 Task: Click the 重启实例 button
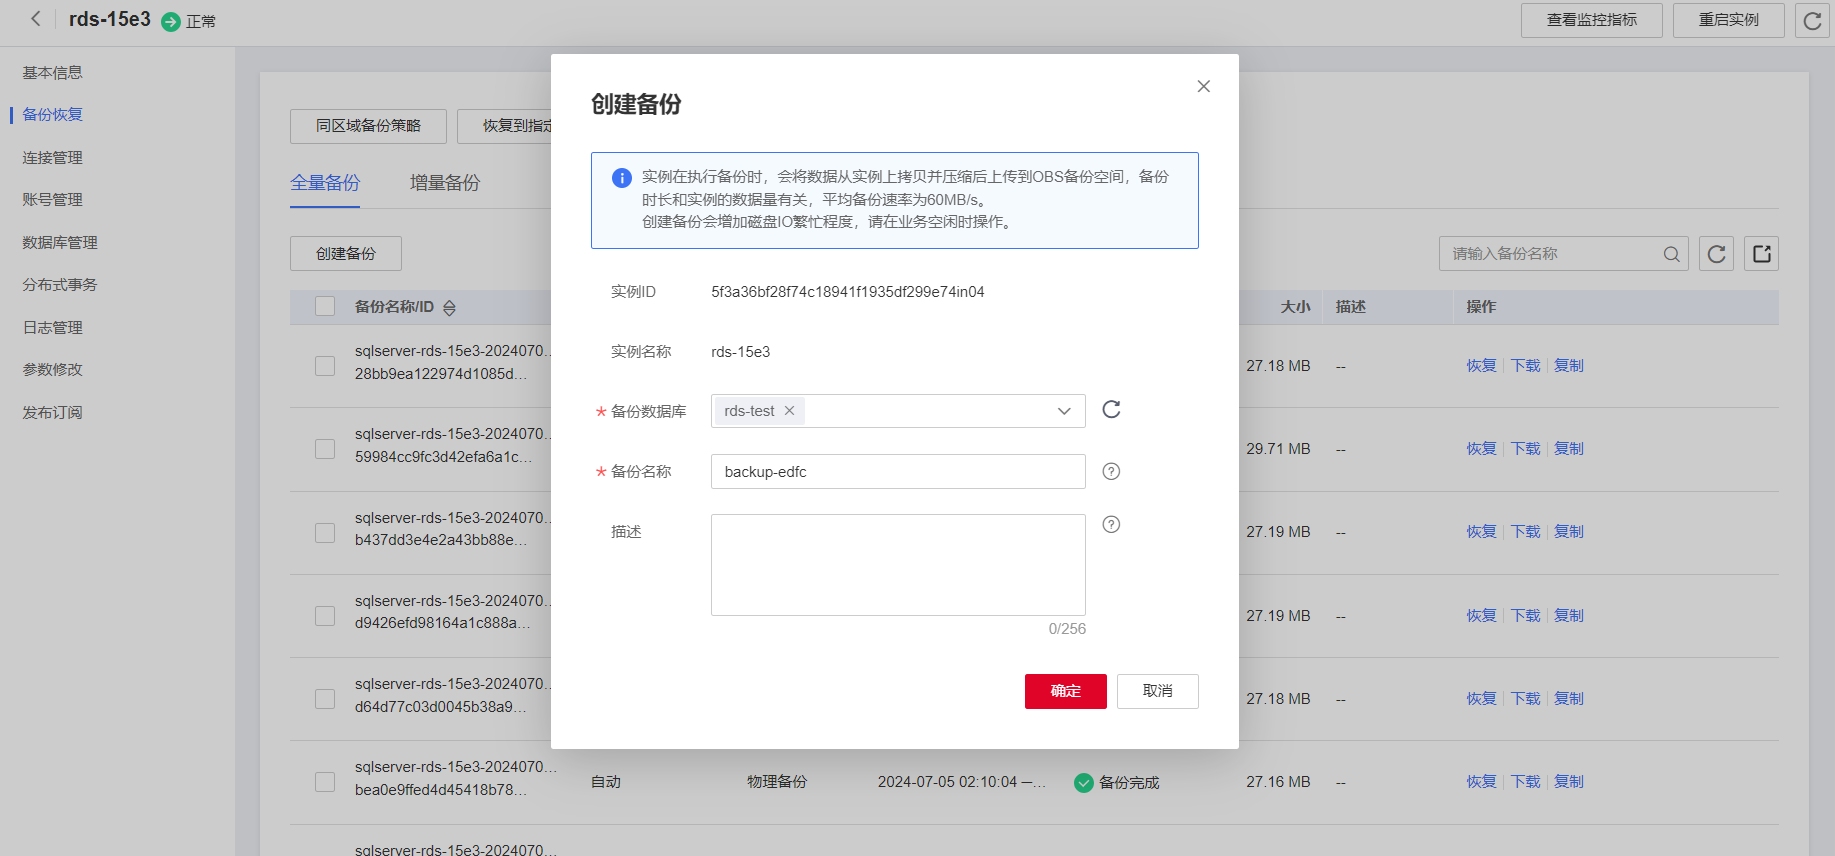tap(1729, 20)
